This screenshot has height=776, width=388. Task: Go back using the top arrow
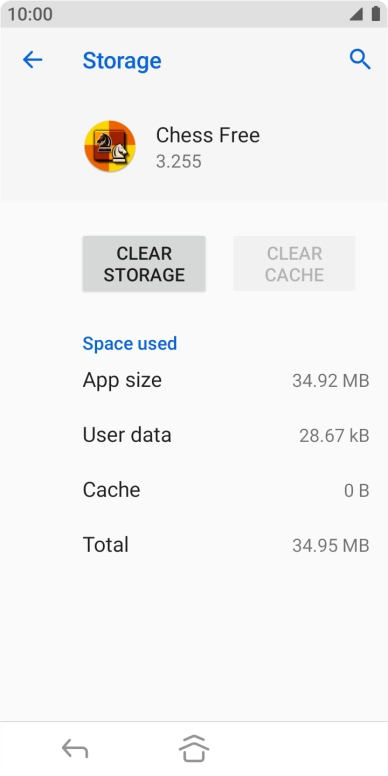click(x=32, y=60)
